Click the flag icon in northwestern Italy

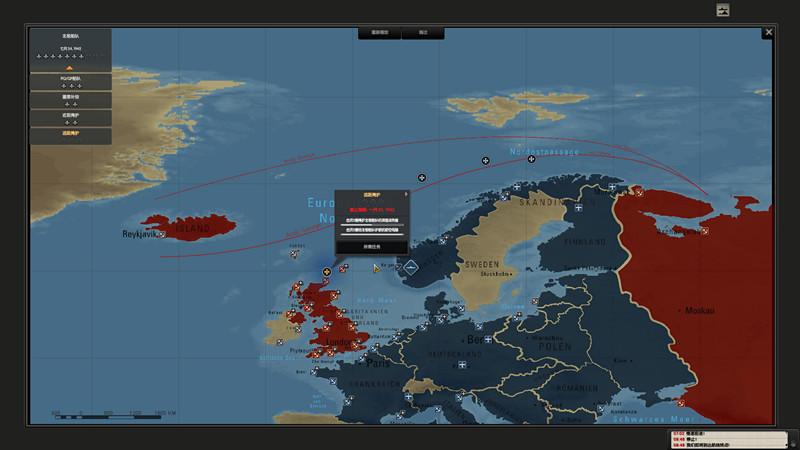pyautogui.click(x=408, y=396)
